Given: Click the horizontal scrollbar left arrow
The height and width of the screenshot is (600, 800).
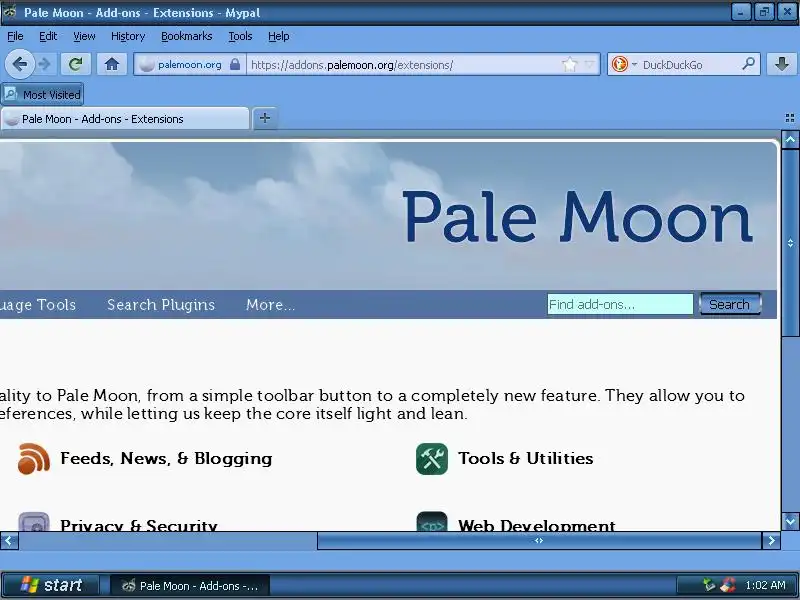Looking at the screenshot, I should [9, 540].
